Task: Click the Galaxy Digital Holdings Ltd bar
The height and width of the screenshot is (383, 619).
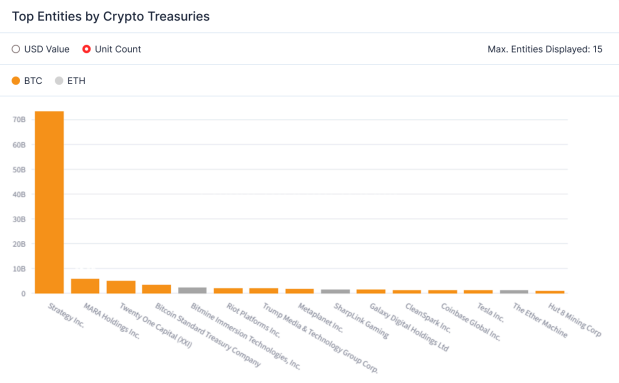Action: 371,291
